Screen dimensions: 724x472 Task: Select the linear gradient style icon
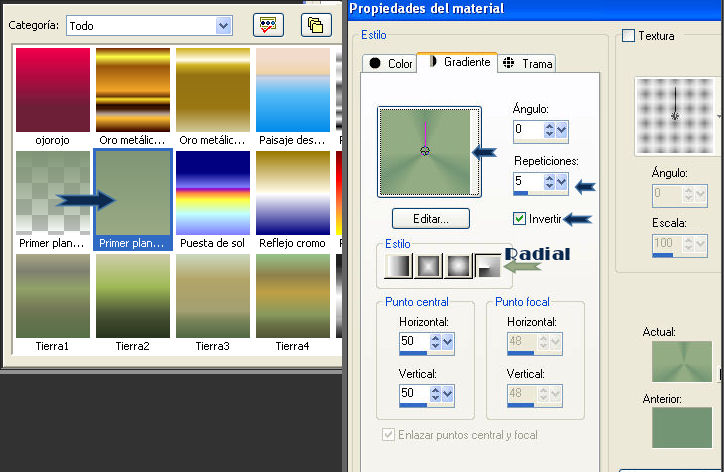(x=398, y=266)
